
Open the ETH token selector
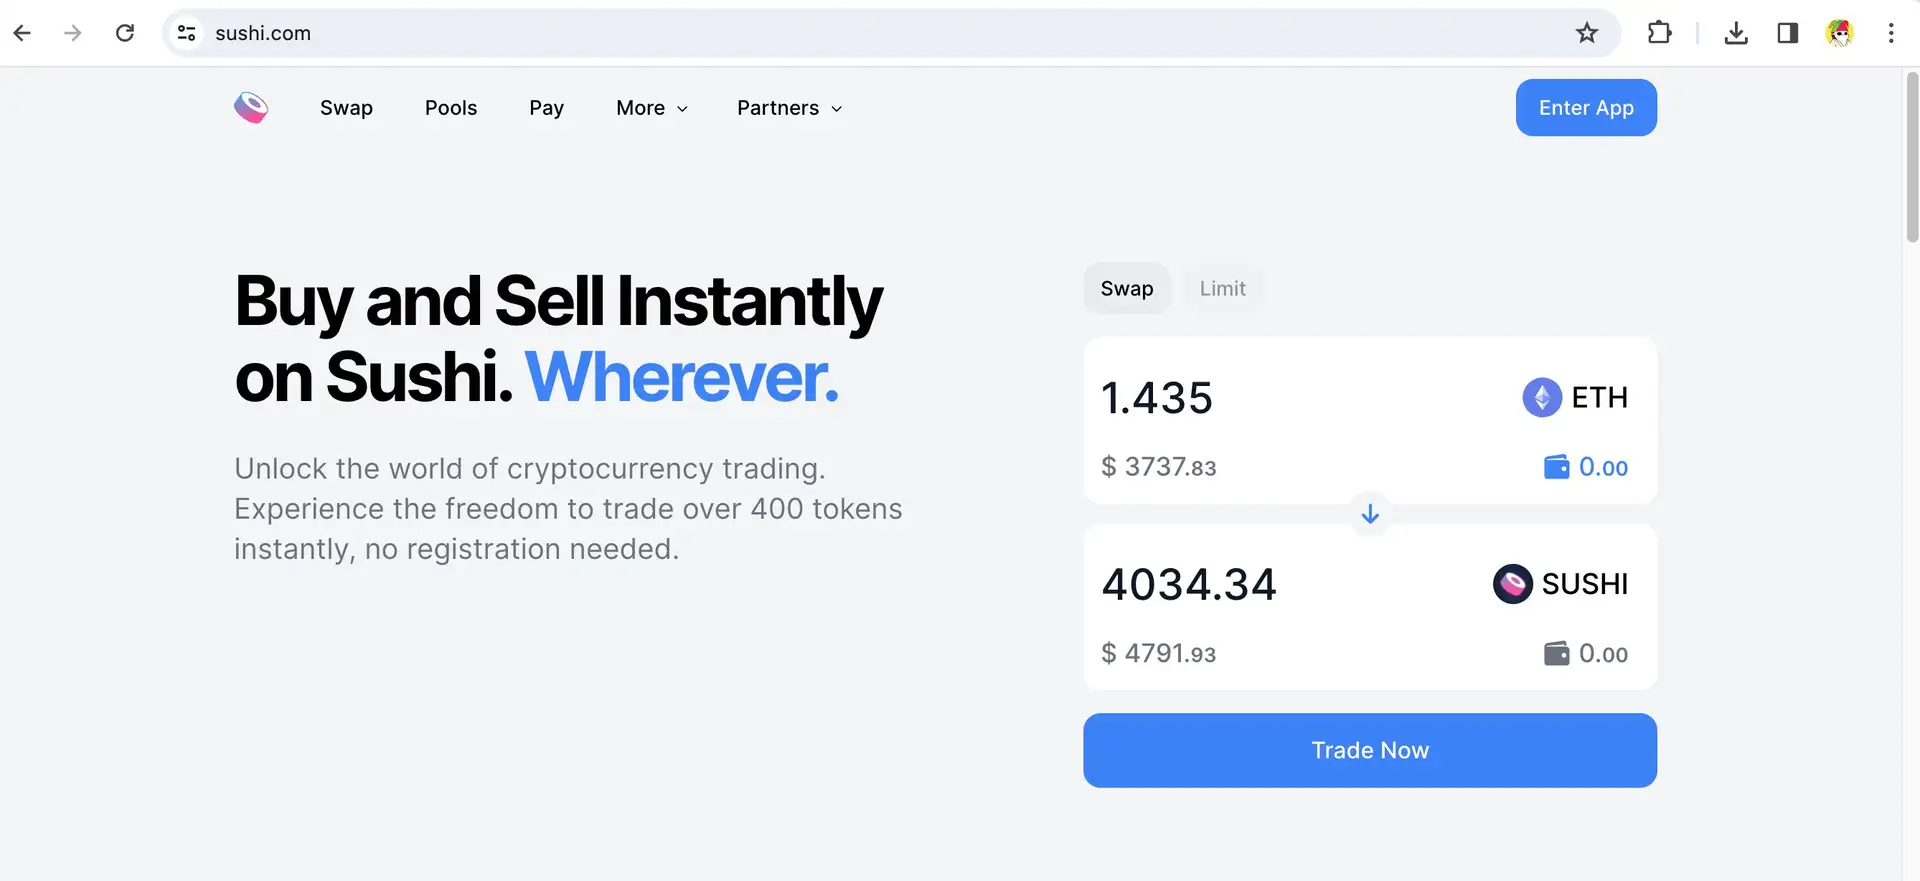click(x=1575, y=398)
